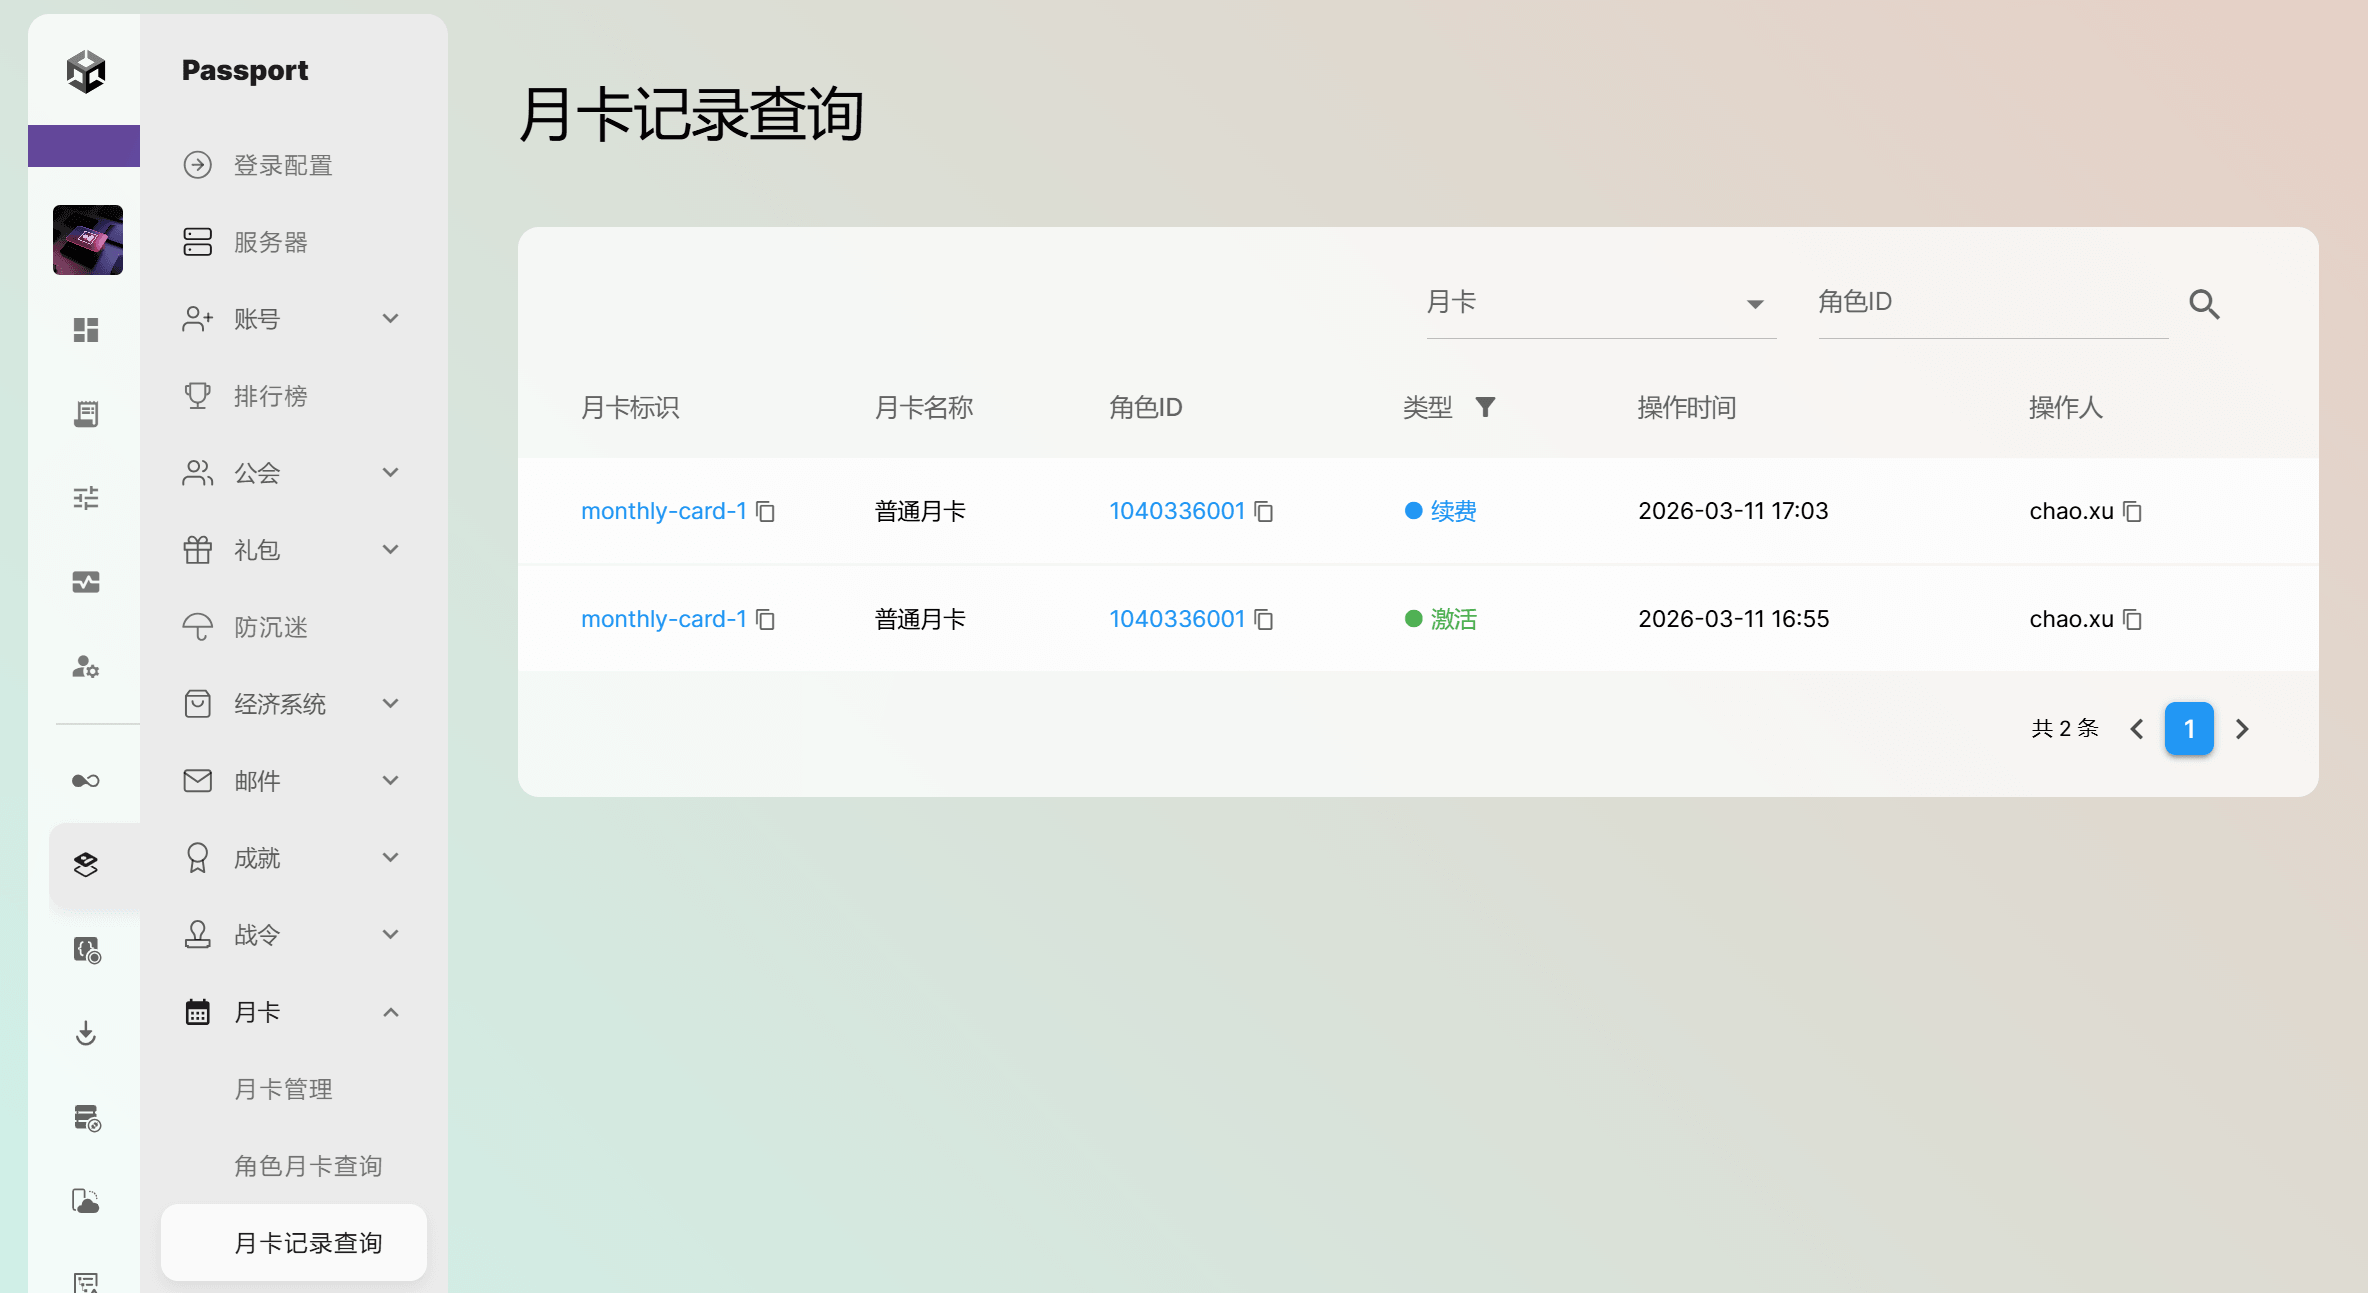
Task: Click the next page arrow
Action: coord(2242,729)
